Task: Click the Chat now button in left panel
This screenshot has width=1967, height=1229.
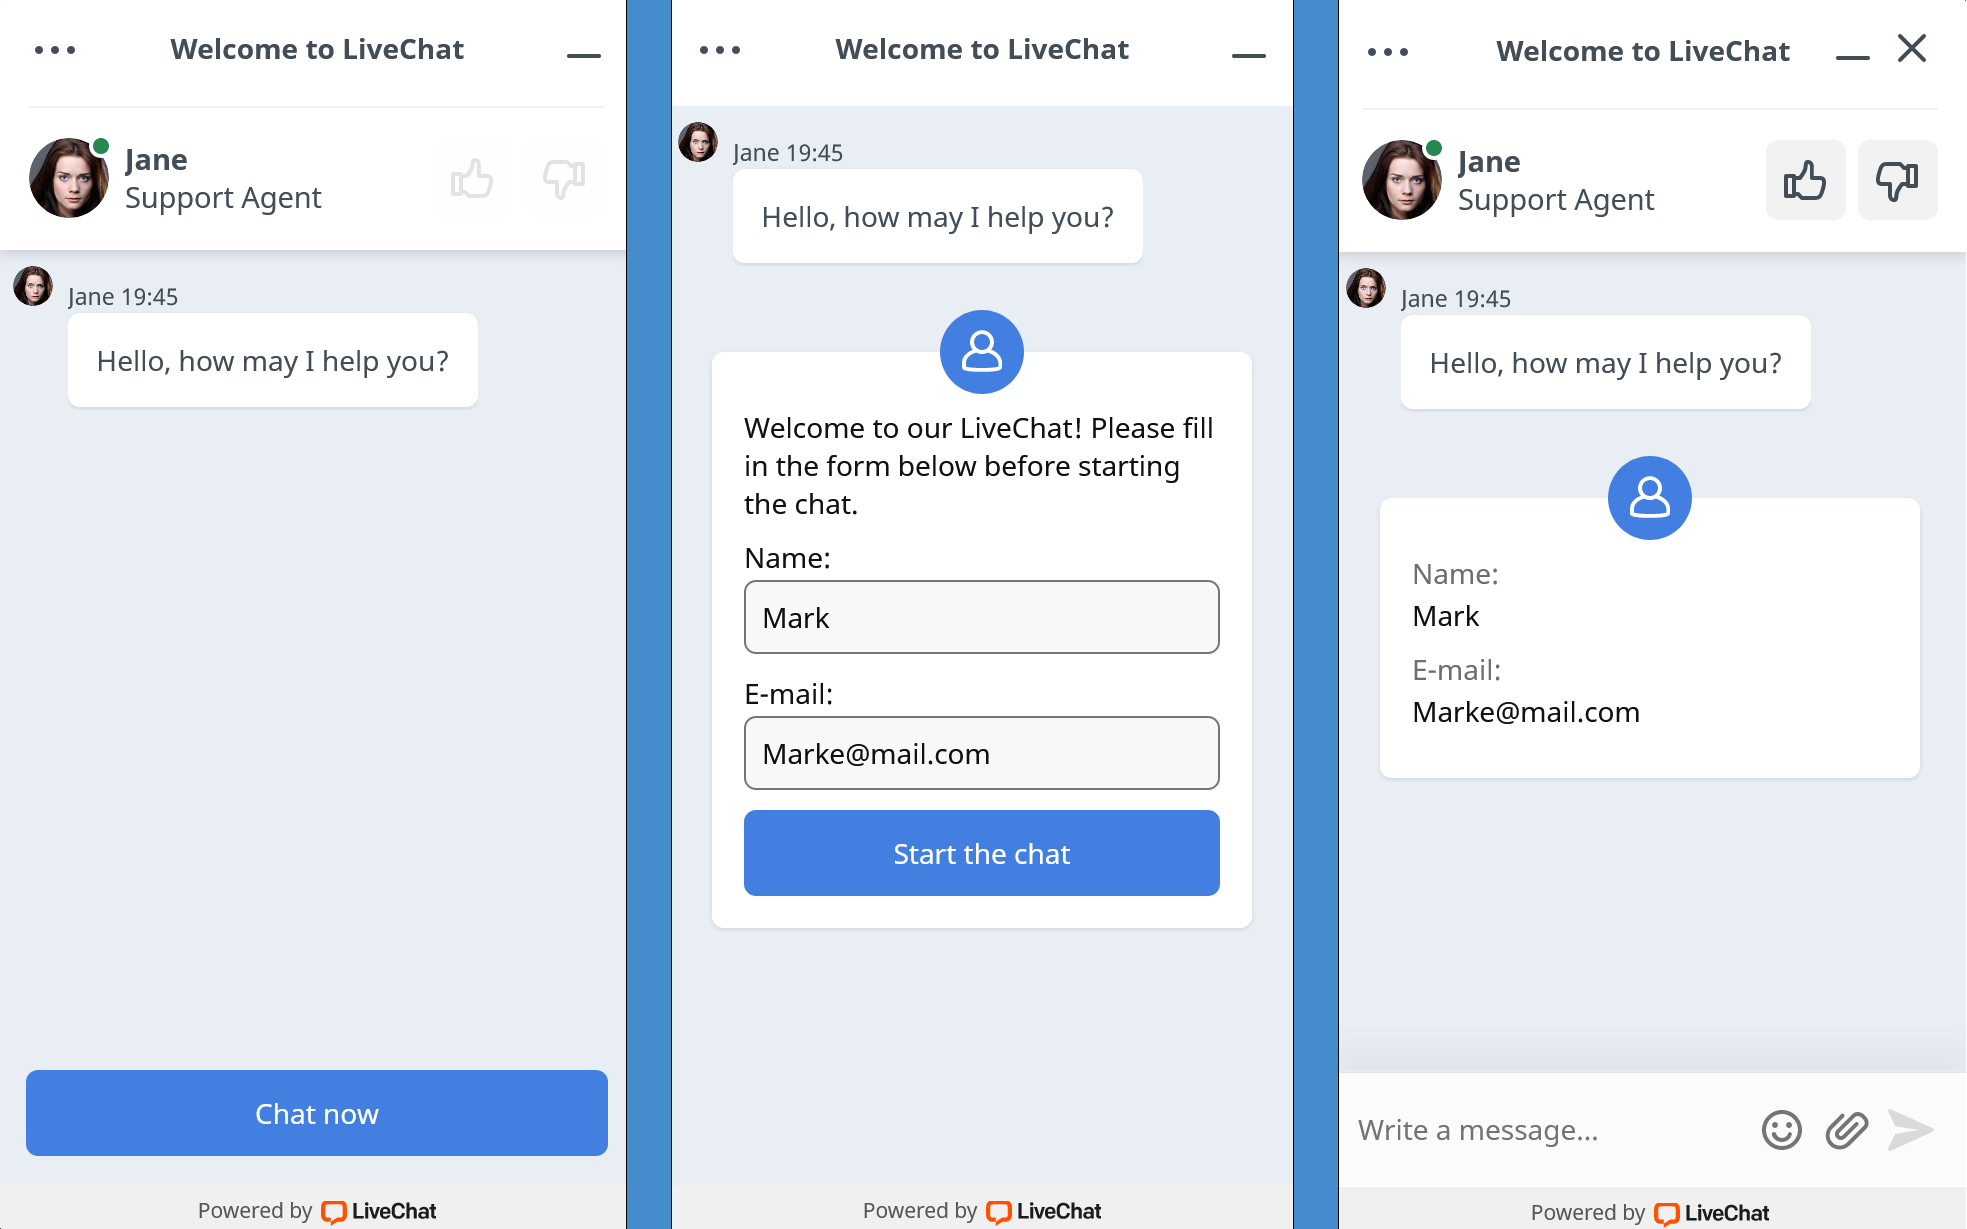Action: (x=317, y=1113)
